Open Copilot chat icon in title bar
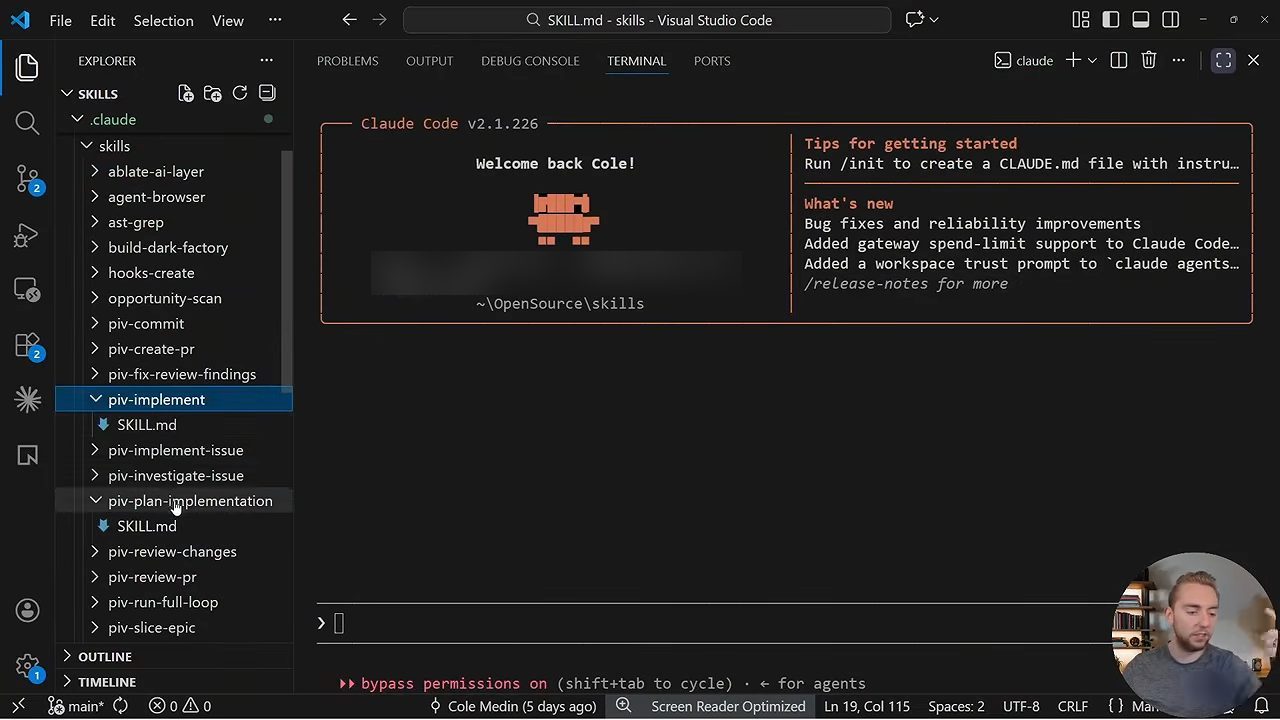Screen dimensions: 1280x720 [x=914, y=20]
